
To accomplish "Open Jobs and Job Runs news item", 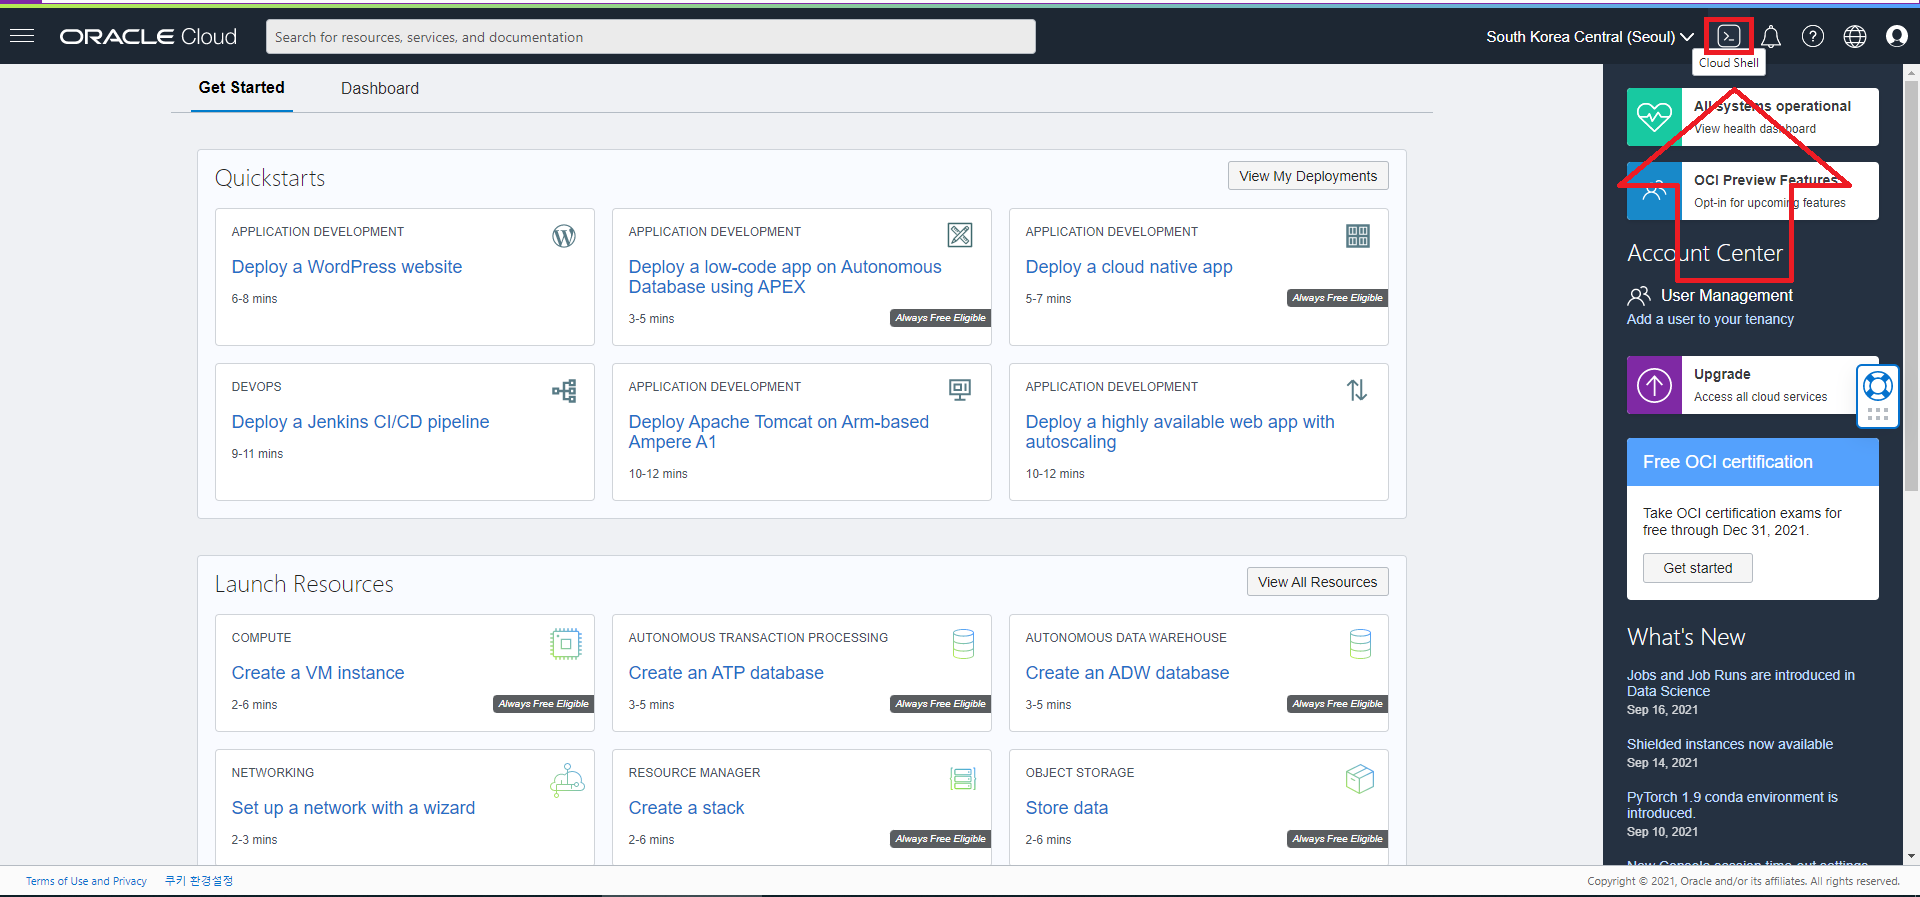I will click(x=1740, y=683).
